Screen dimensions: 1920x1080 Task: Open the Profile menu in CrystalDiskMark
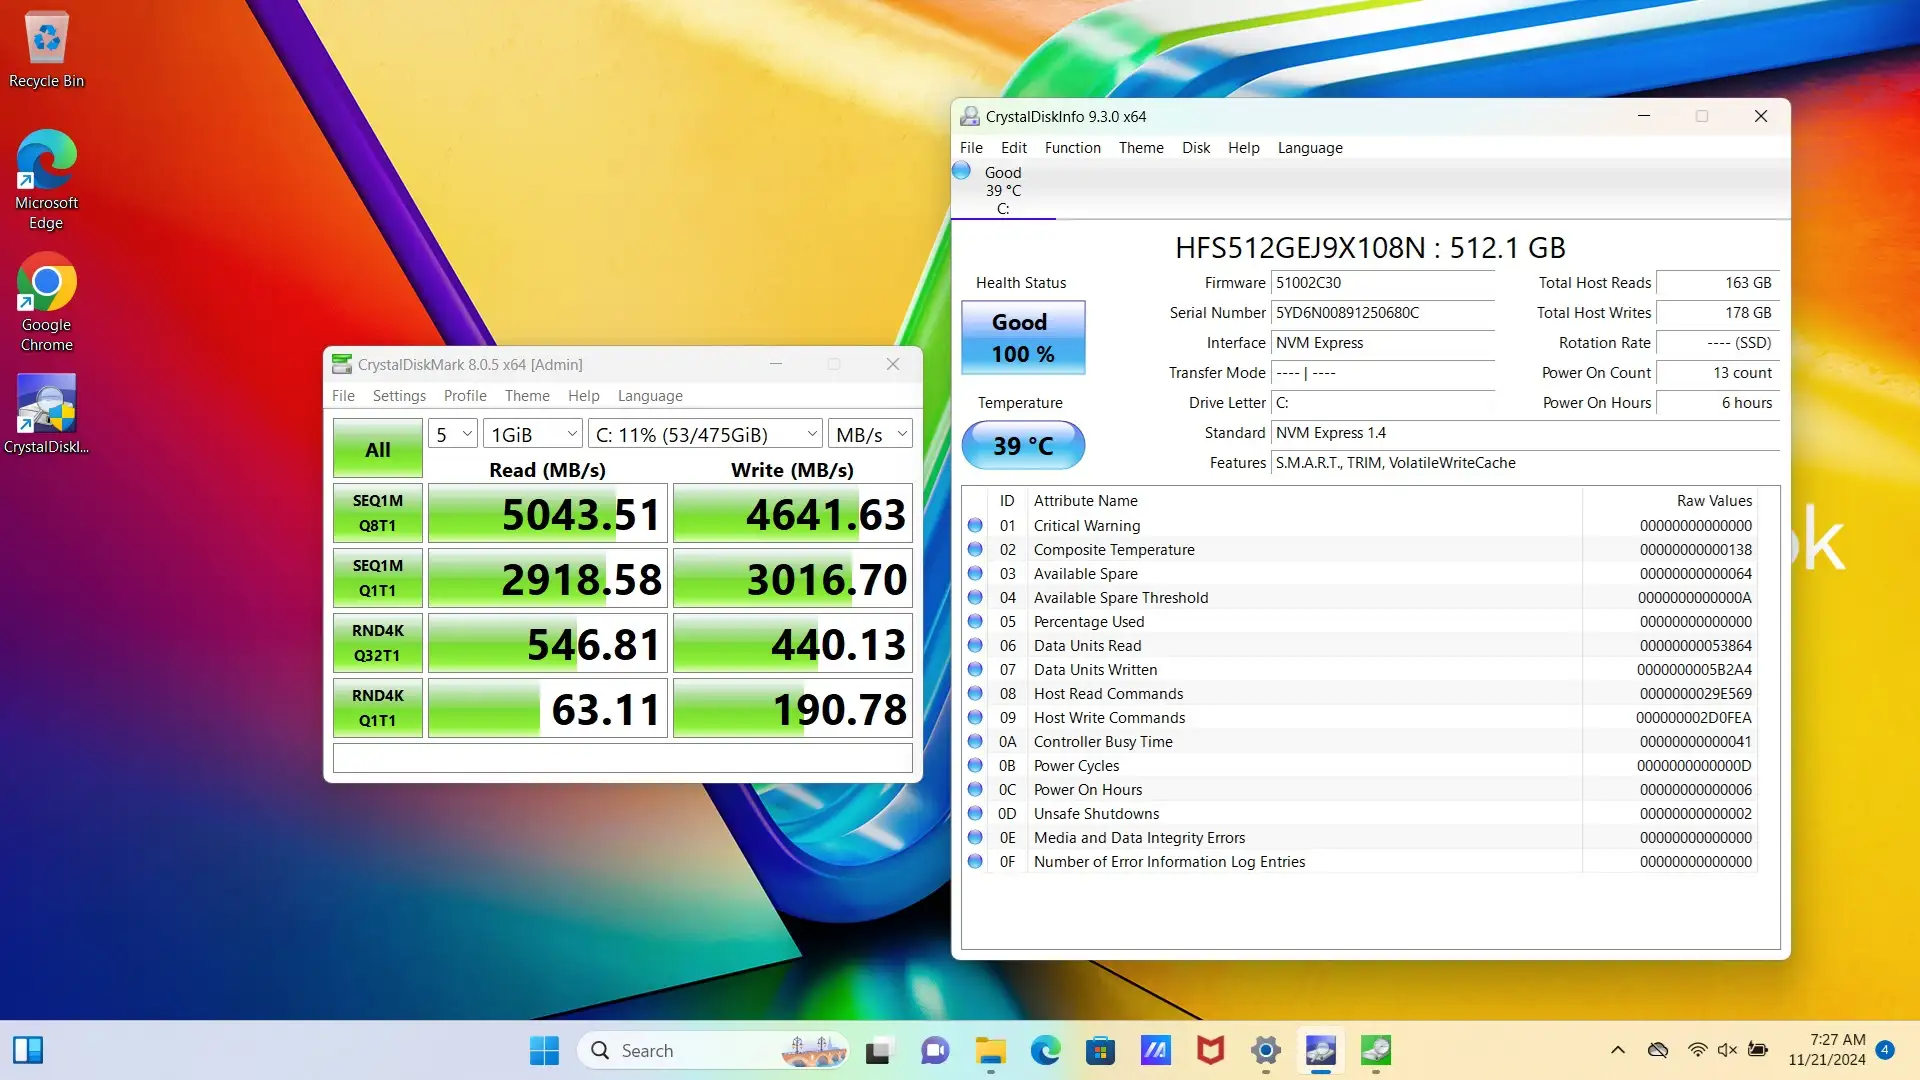465,395
